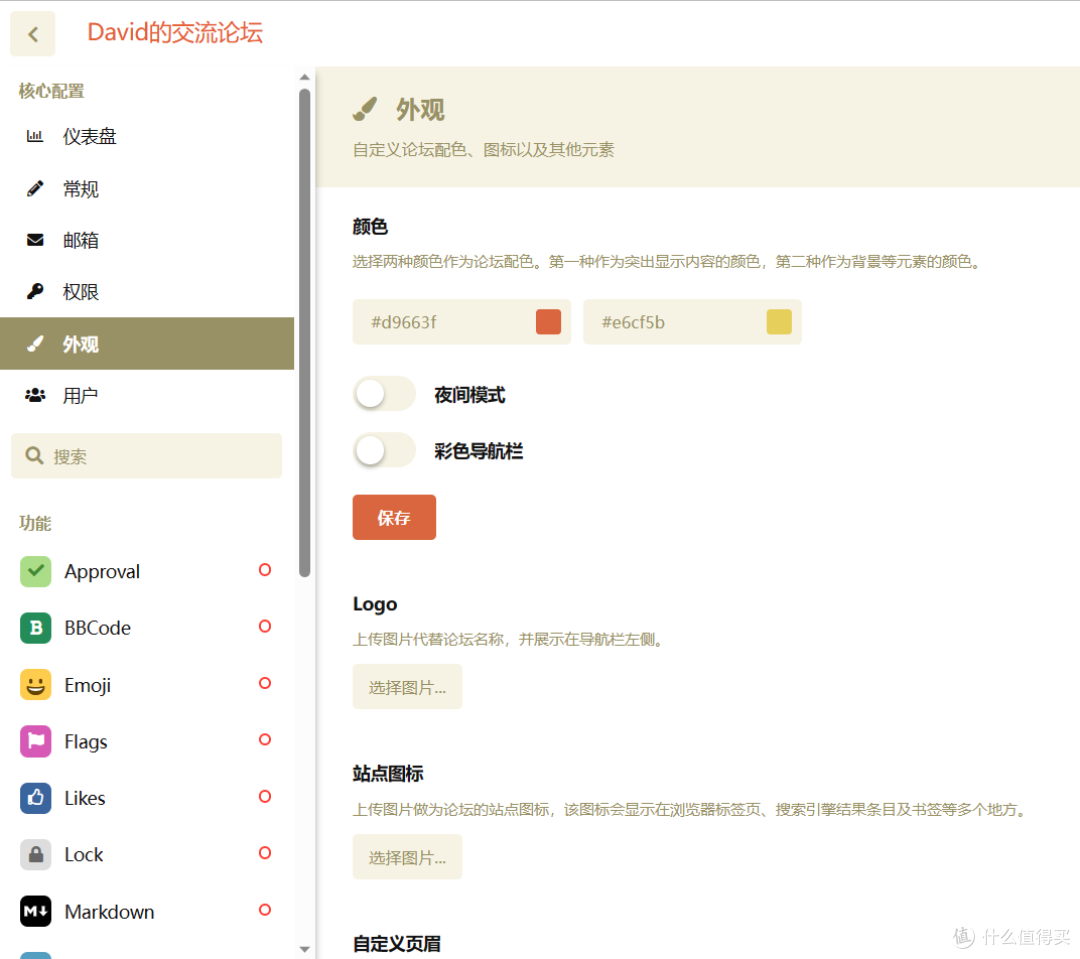Click the Likes status circle indicator
The width and height of the screenshot is (1080, 959).
[x=264, y=796]
